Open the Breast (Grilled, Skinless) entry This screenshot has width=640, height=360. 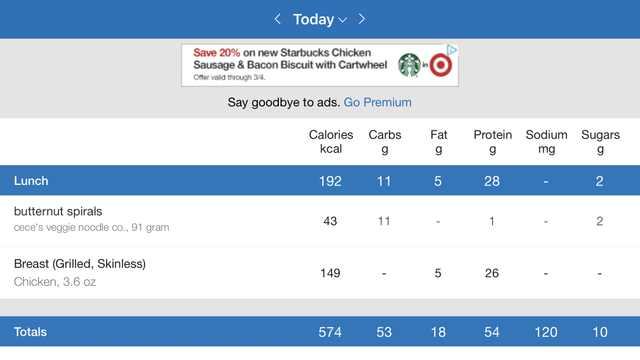tap(320, 273)
